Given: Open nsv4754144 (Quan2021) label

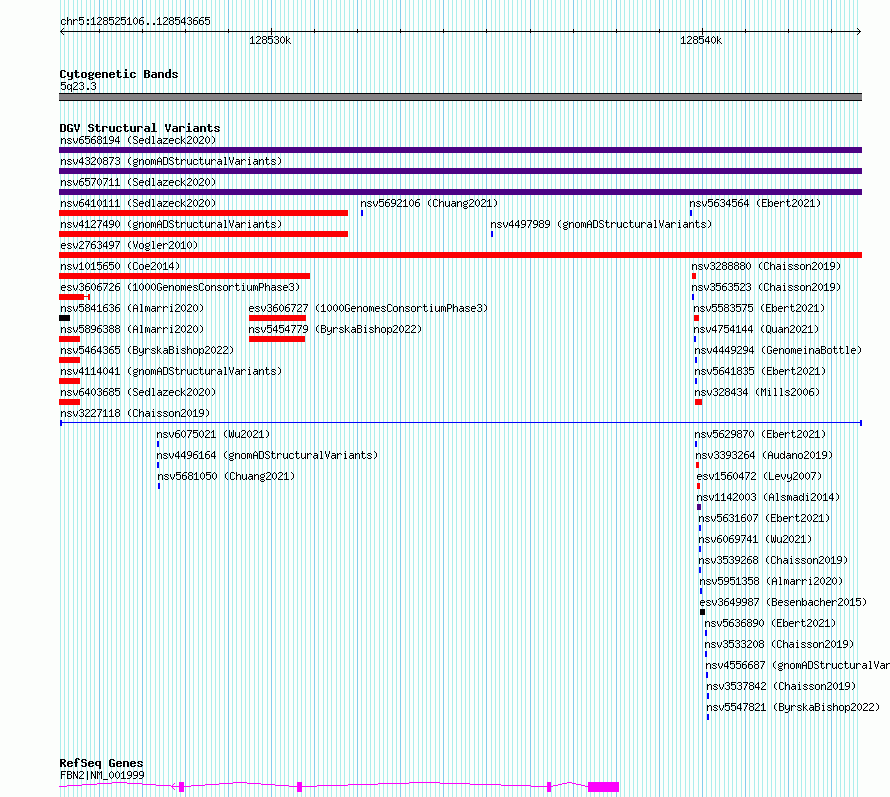Looking at the screenshot, I should click(757, 329).
